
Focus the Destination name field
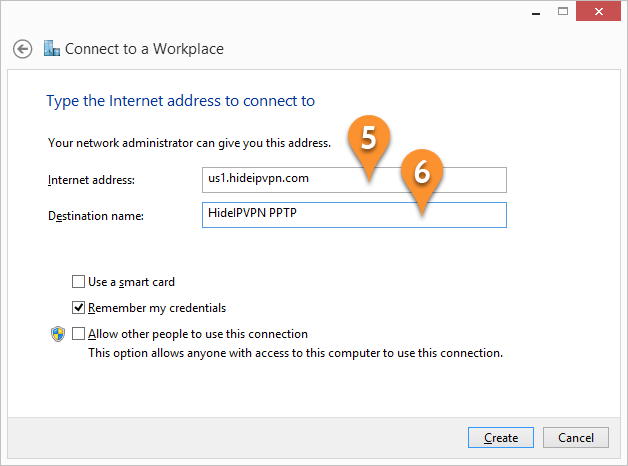[354, 215]
